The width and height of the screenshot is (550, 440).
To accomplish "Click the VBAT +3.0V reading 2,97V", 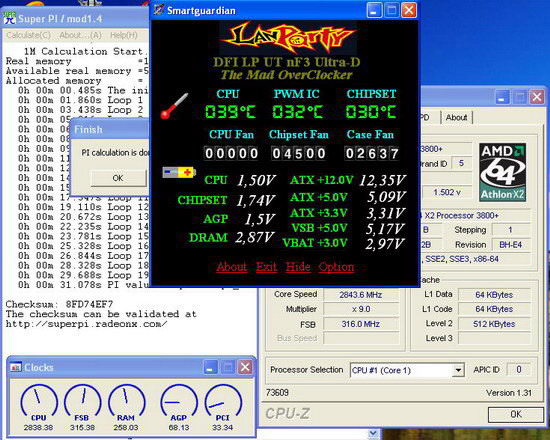I will coord(385,243).
